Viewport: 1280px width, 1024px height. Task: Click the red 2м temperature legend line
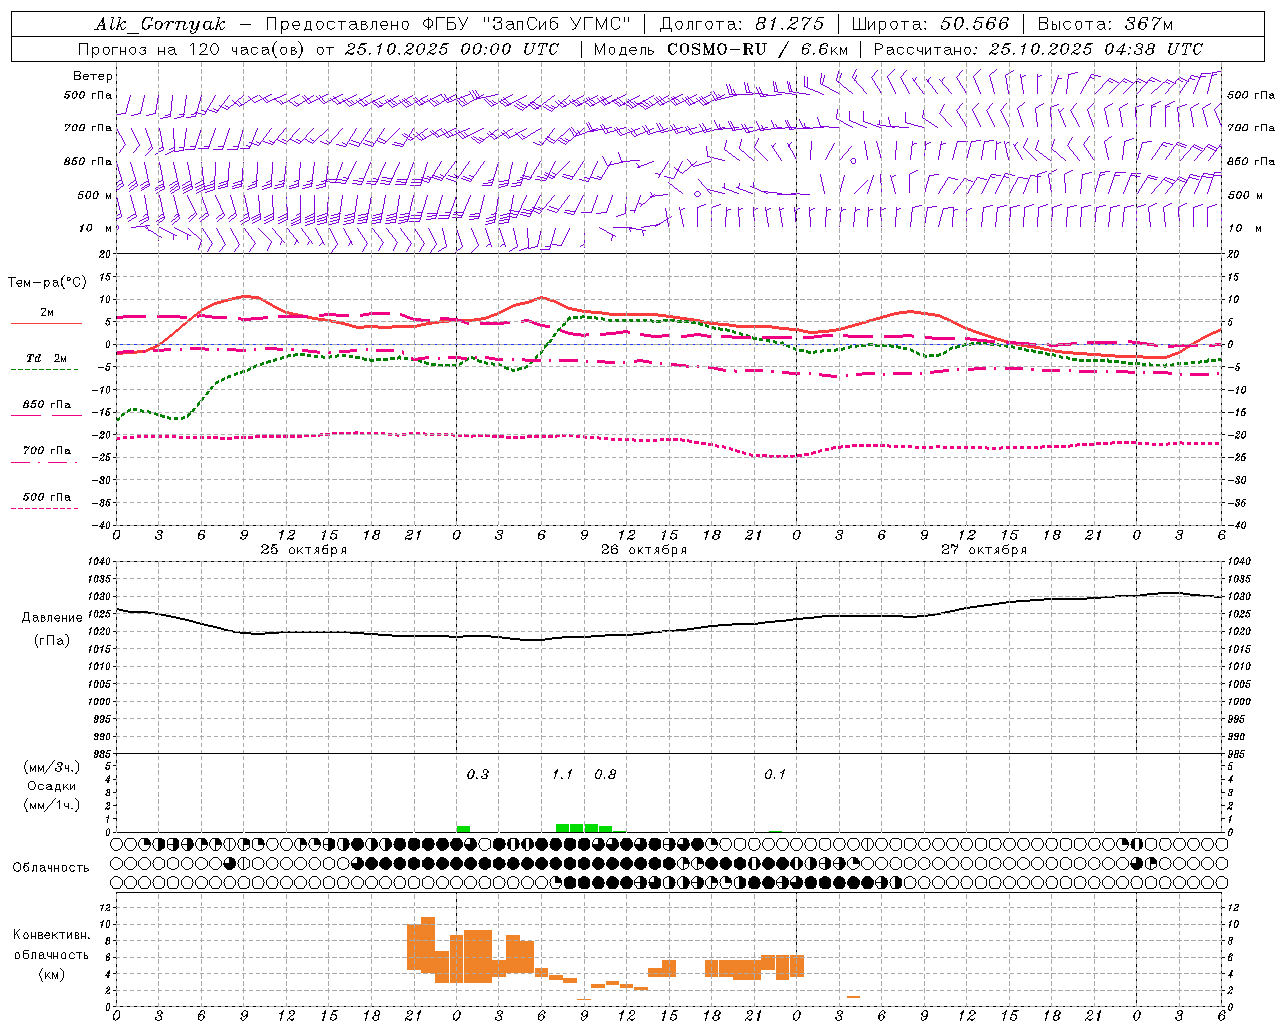click(47, 324)
